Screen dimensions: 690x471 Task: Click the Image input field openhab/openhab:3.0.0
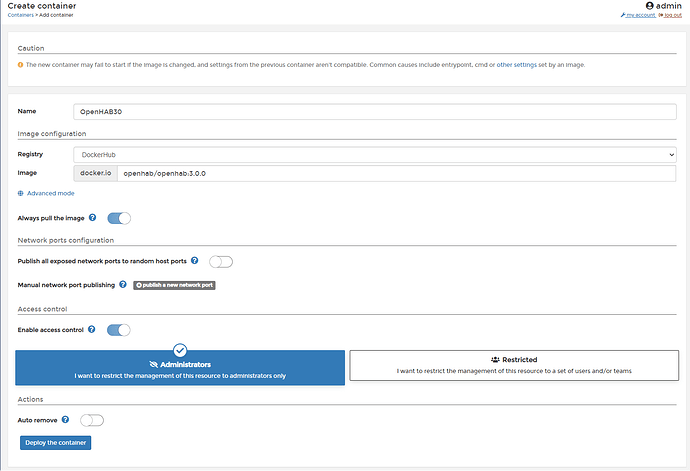396,173
